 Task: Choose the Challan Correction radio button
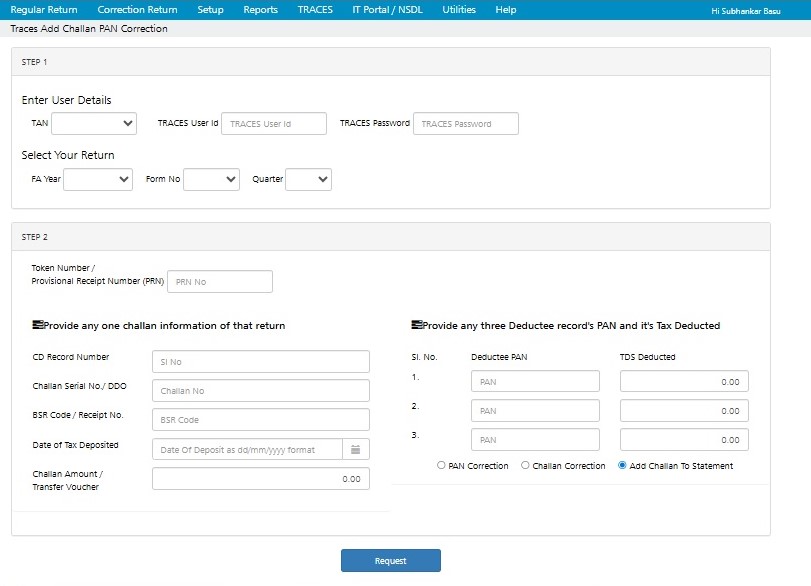[x=526, y=466]
